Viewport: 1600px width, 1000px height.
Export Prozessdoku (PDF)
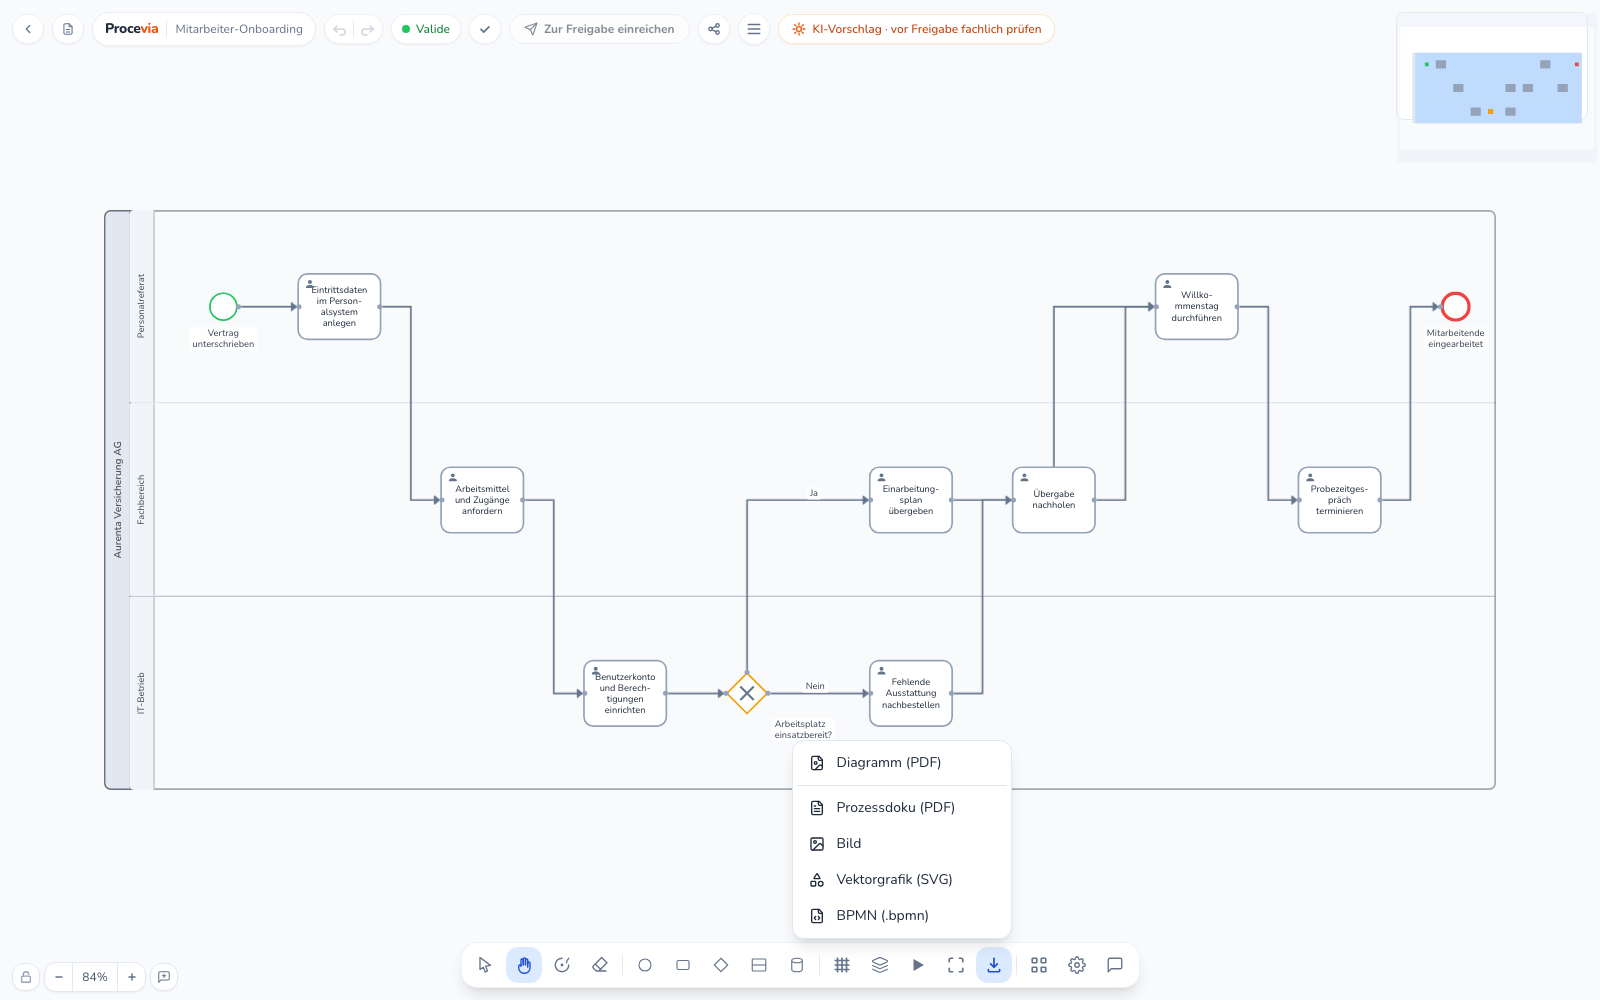click(902, 808)
